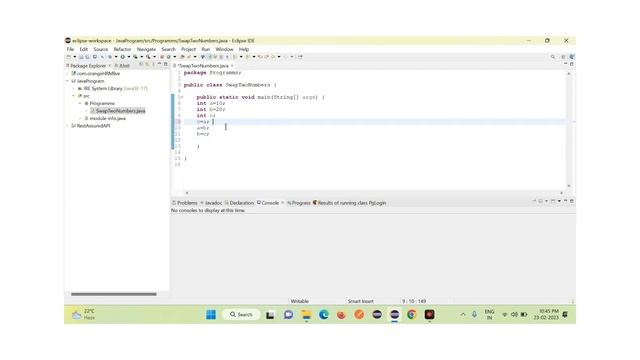
Task: Collapse the Programms package node
Action: pyautogui.click(x=80, y=103)
